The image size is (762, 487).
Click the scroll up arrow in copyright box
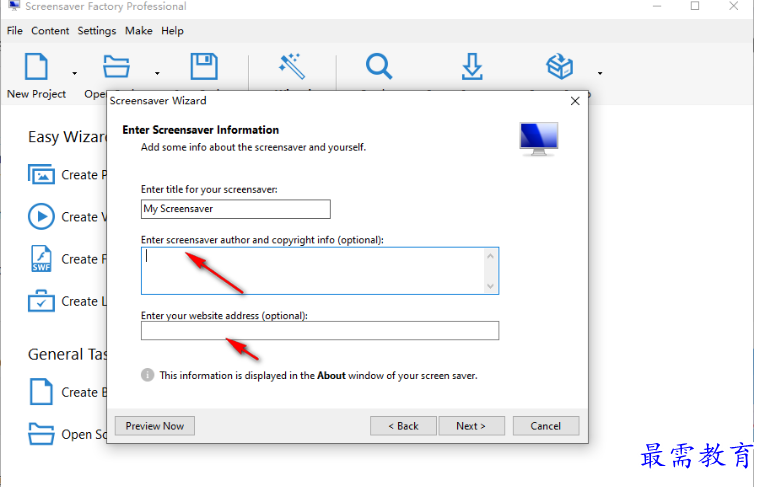[x=490, y=256]
